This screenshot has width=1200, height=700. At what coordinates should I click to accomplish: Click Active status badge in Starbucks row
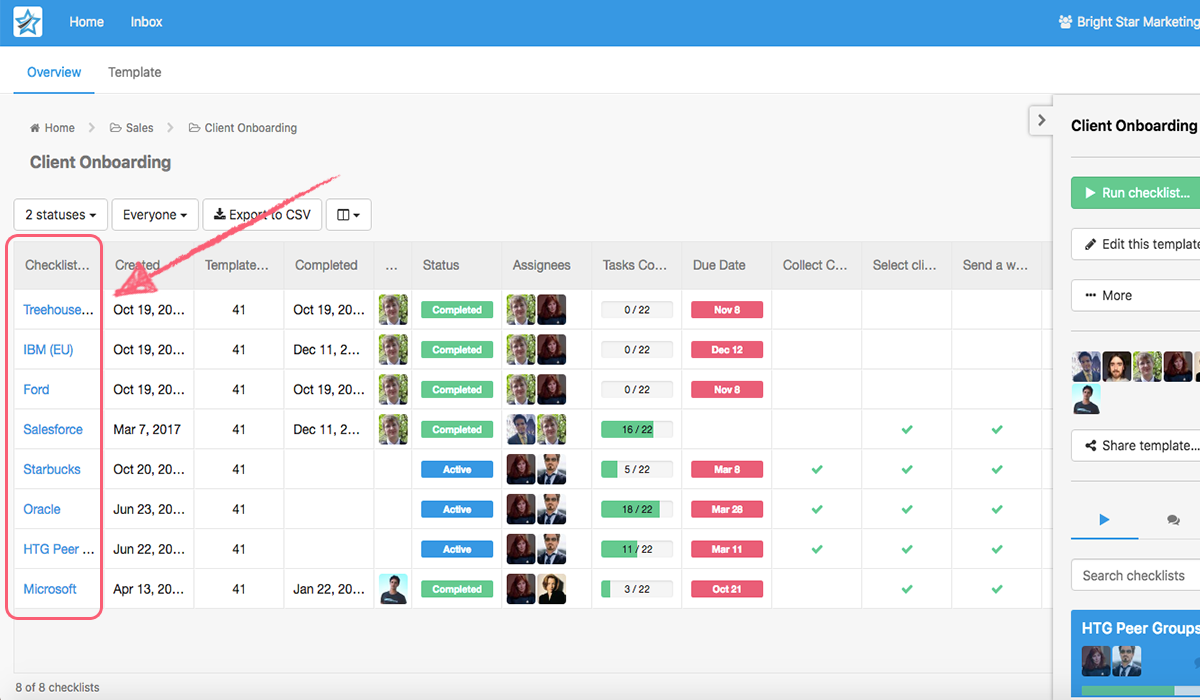point(457,470)
